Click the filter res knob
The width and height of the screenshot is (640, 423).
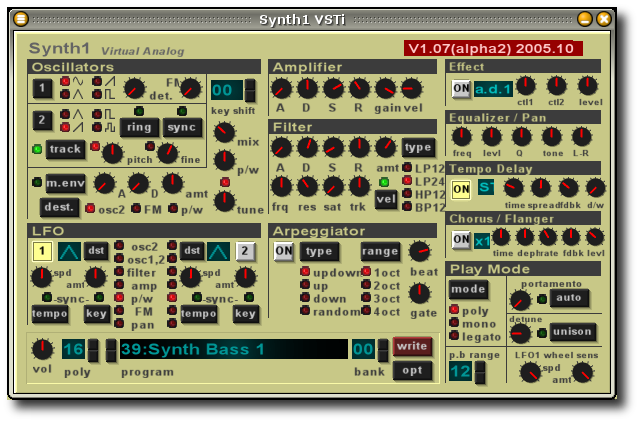(307, 187)
